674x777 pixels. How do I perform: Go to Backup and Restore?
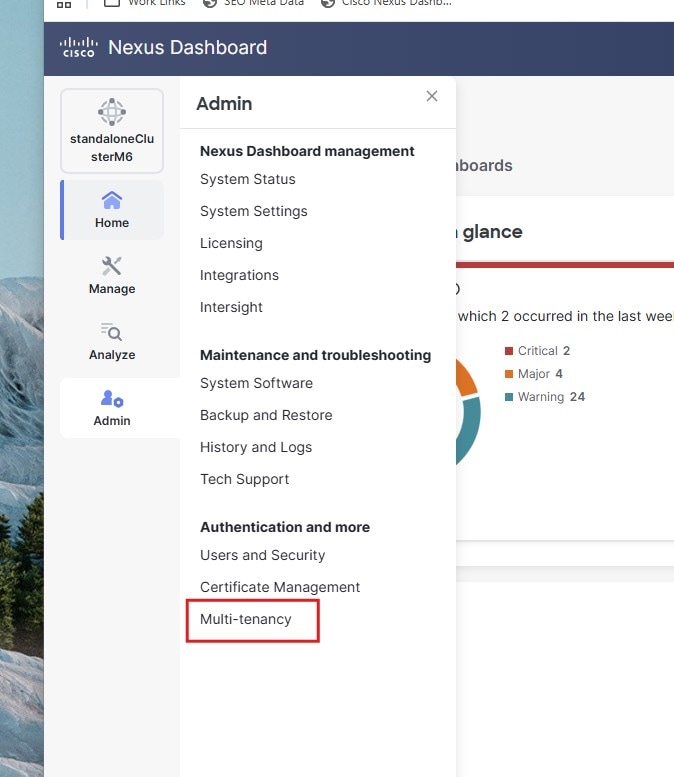266,415
